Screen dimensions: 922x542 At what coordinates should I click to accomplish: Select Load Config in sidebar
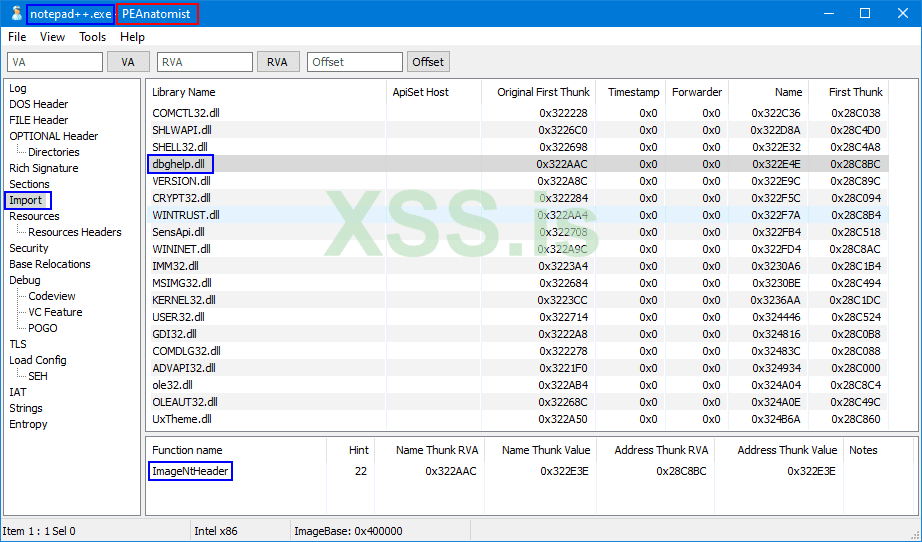(x=38, y=360)
